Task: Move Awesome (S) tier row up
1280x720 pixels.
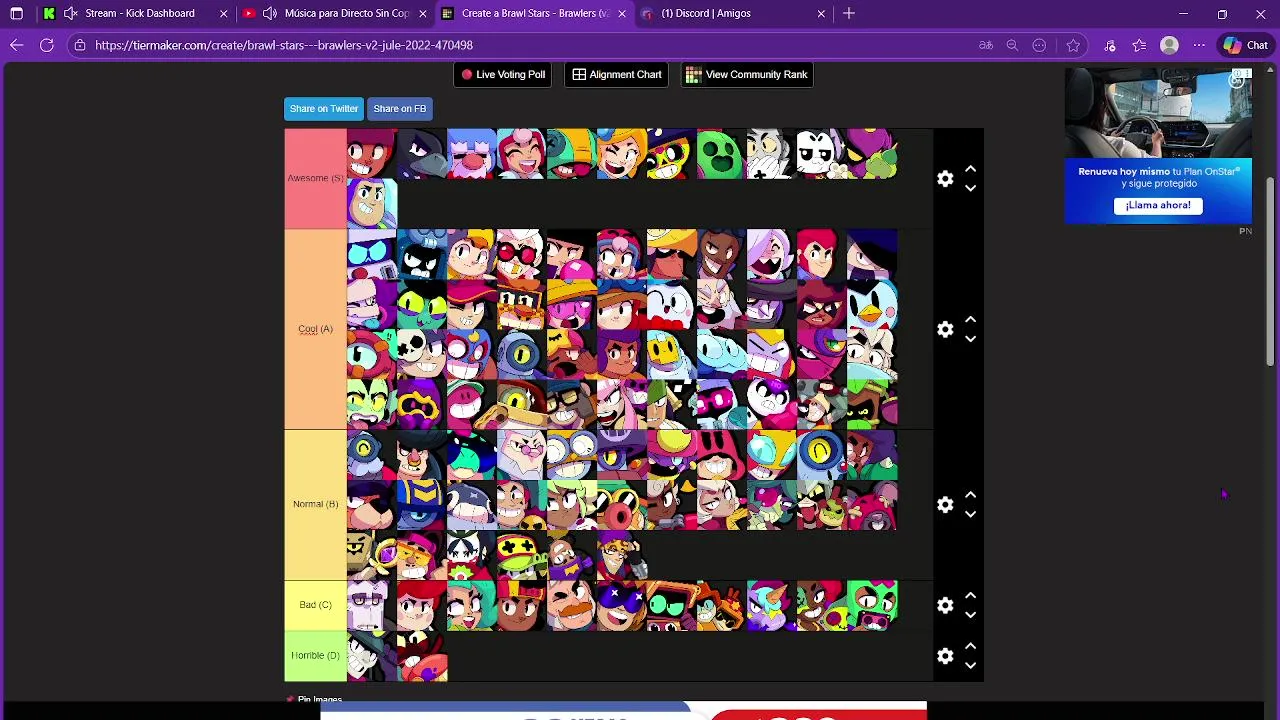Action: point(970,170)
